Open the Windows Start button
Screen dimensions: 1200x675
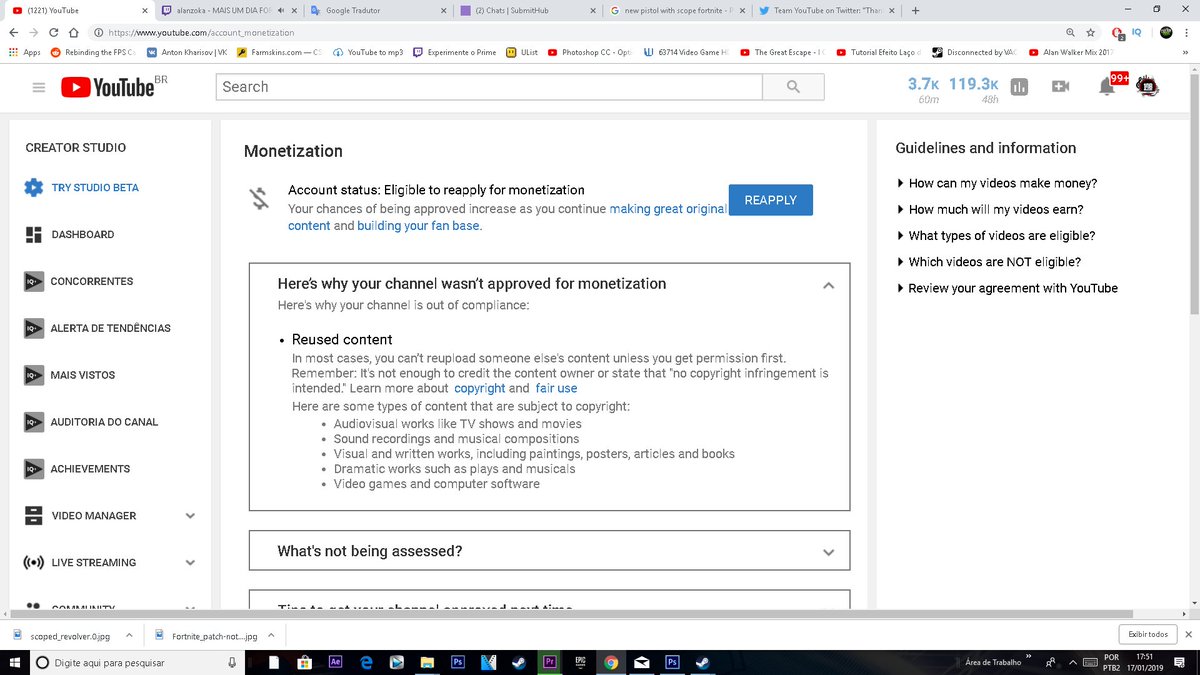point(14,662)
